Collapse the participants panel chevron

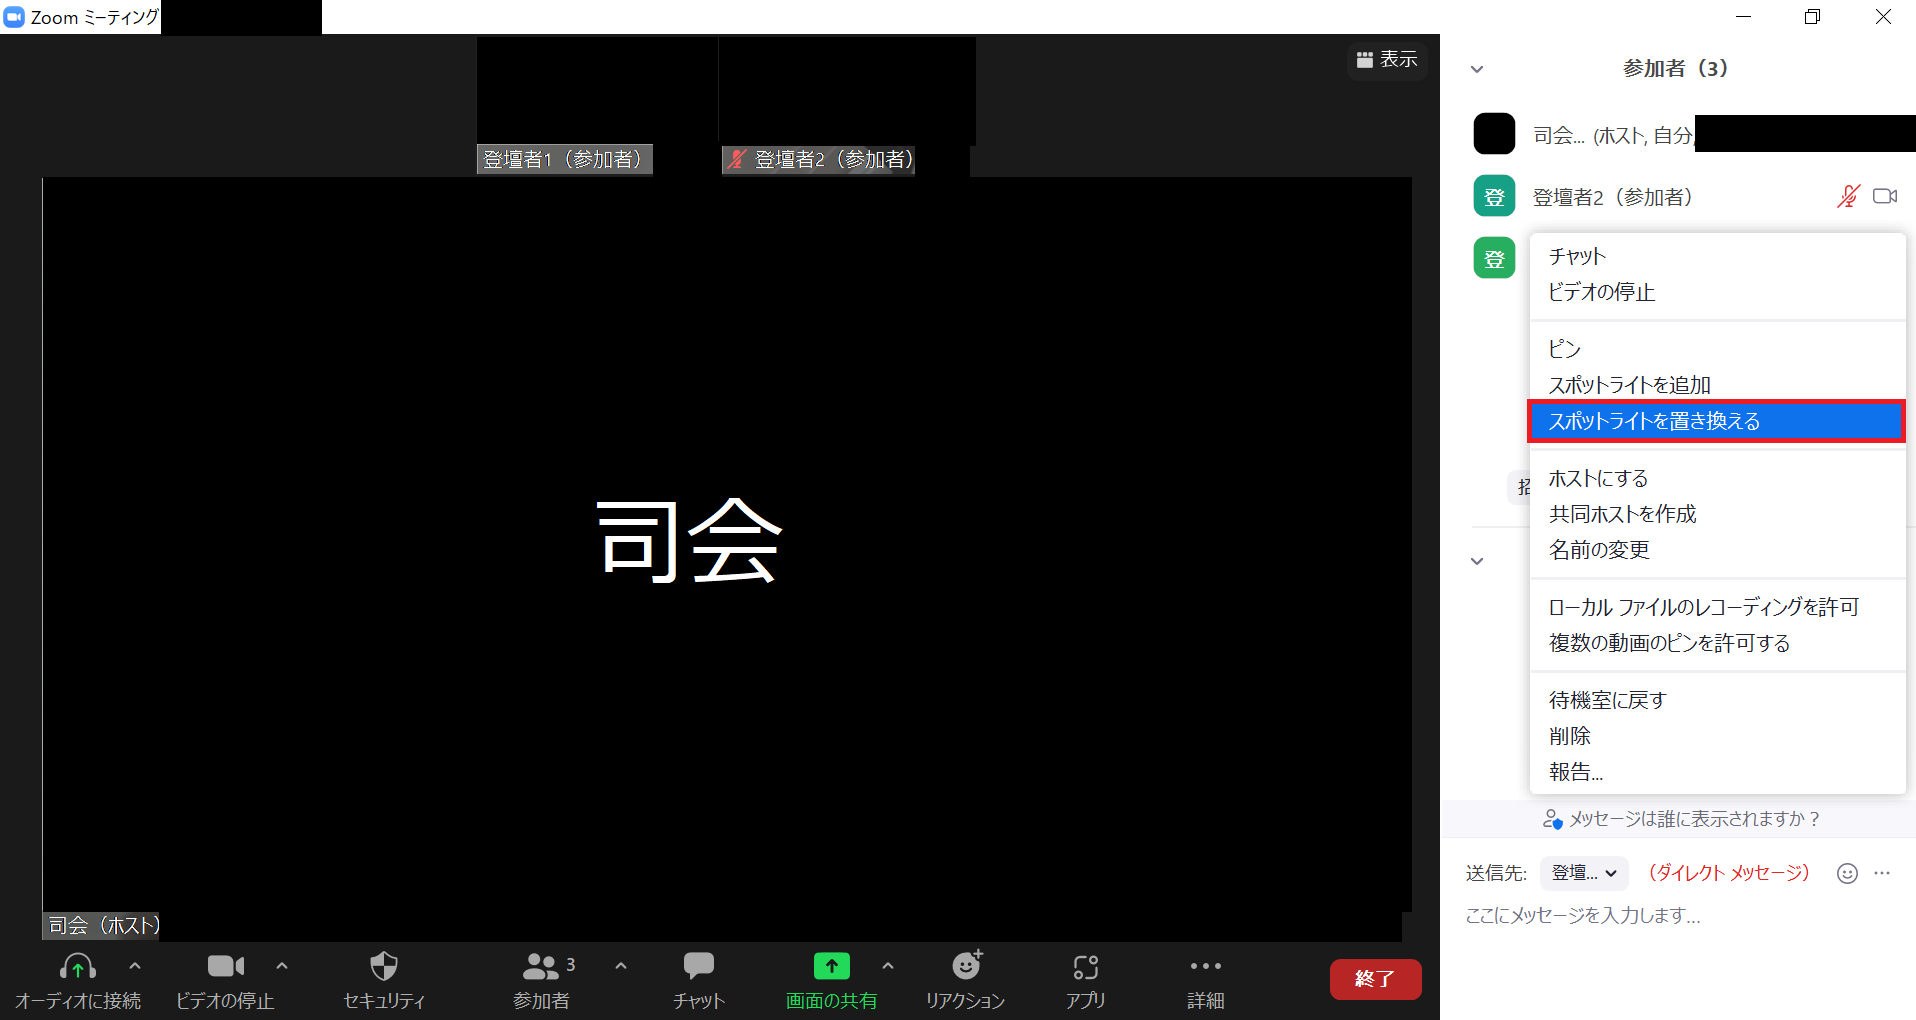click(x=1477, y=69)
